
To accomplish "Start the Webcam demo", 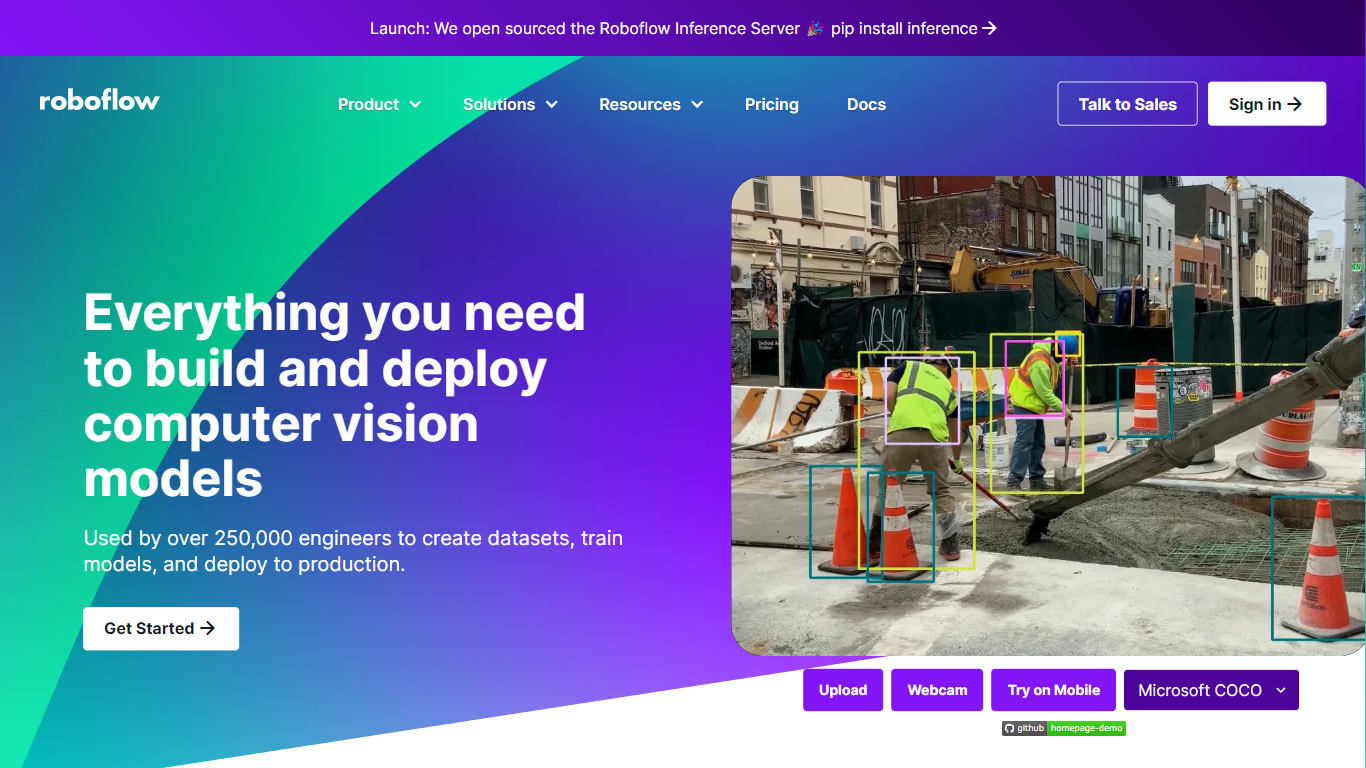I will [937, 690].
